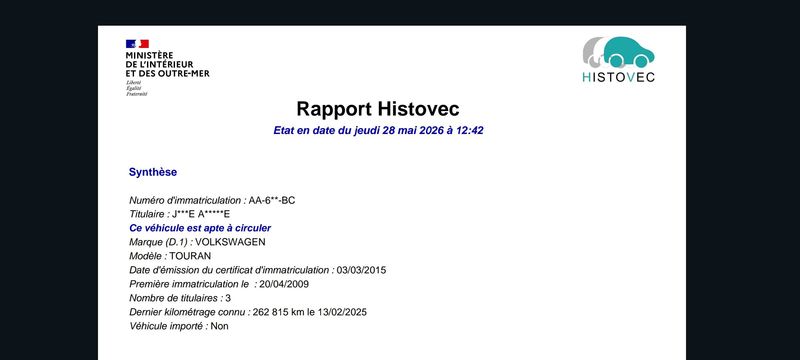Click the Rapport Histovec title
Viewport: 800px width, 360px height.
point(378,109)
